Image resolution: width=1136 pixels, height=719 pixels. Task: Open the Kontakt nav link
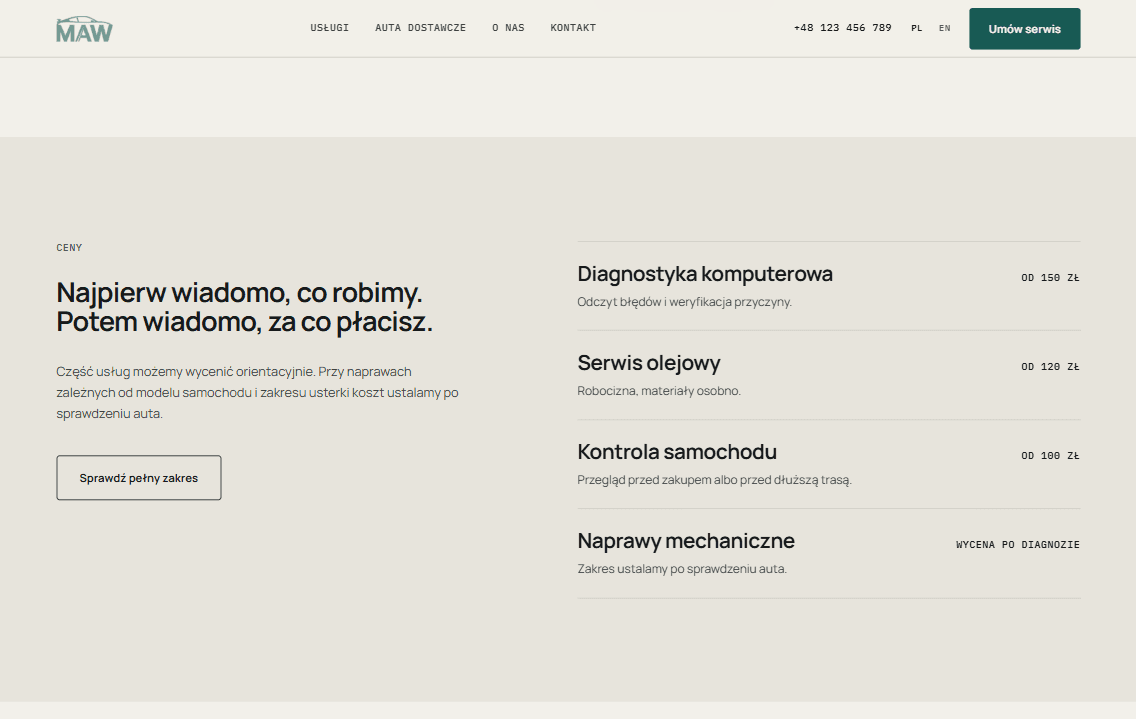pos(573,28)
